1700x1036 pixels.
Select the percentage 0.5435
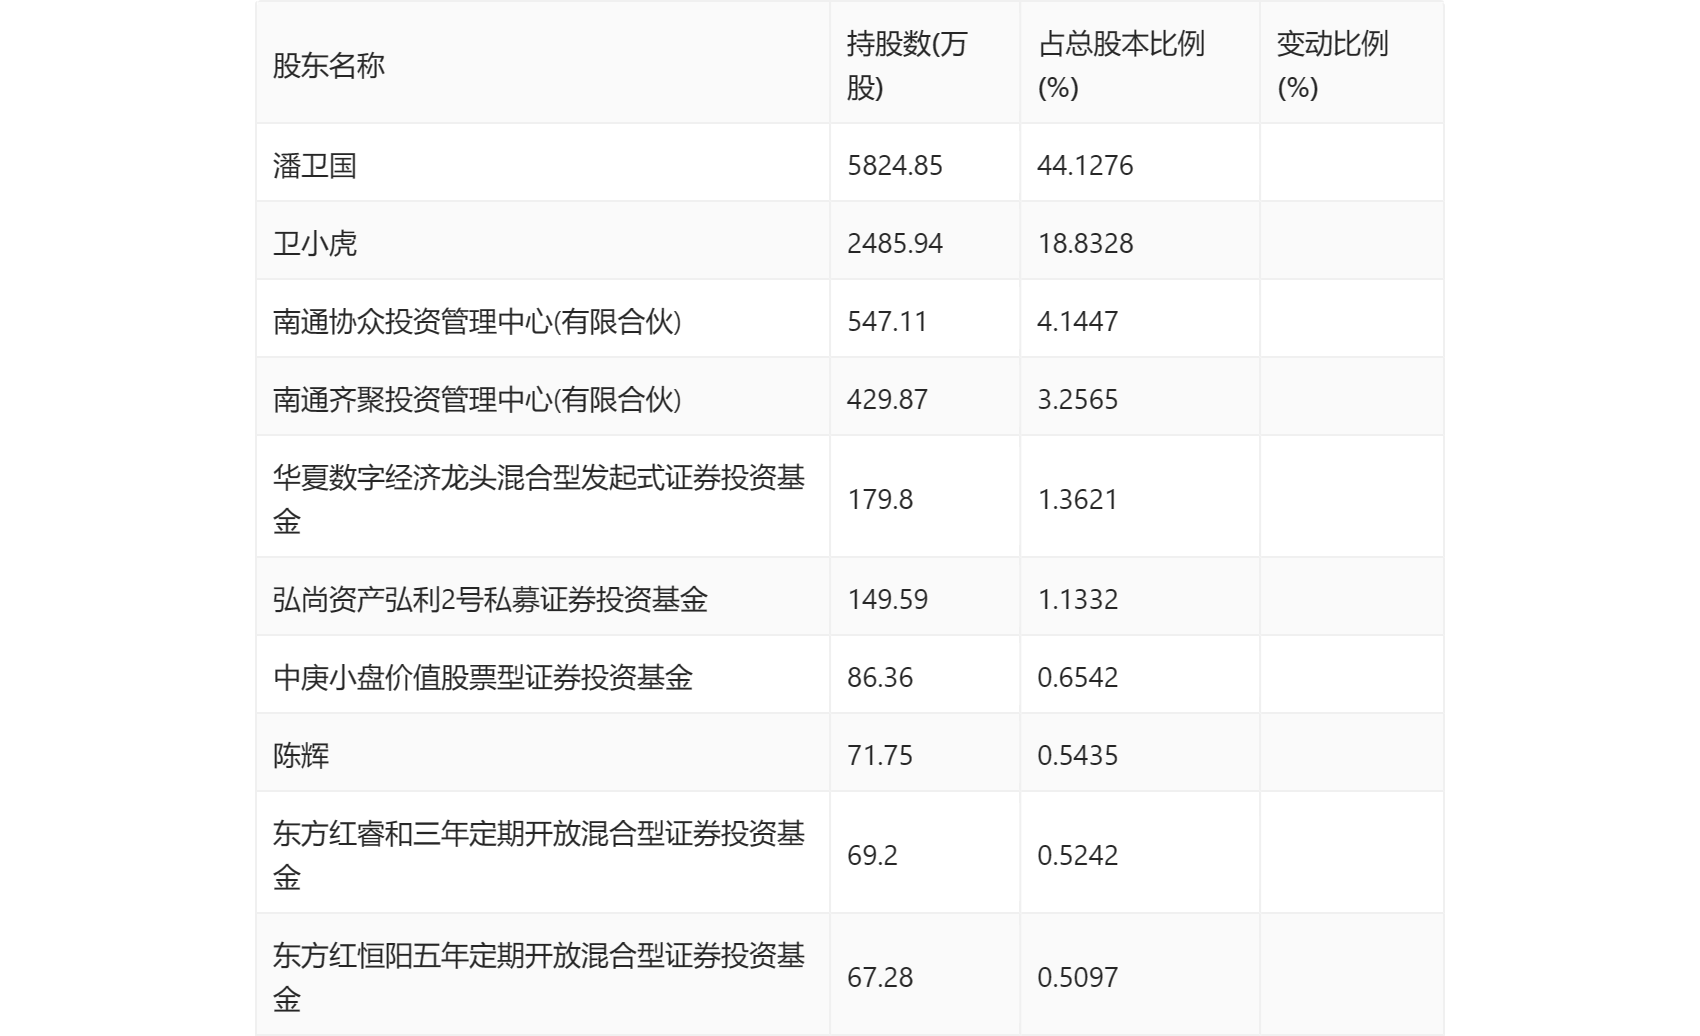(1078, 755)
